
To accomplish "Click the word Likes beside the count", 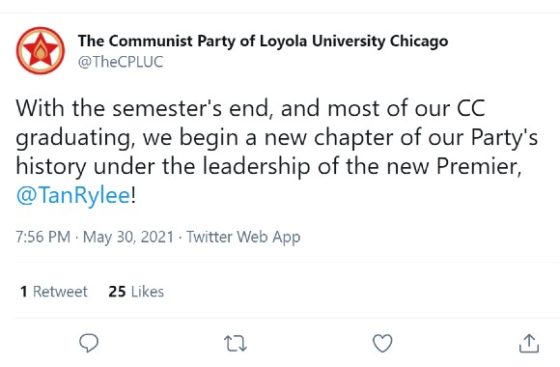I will click(x=148, y=292).
